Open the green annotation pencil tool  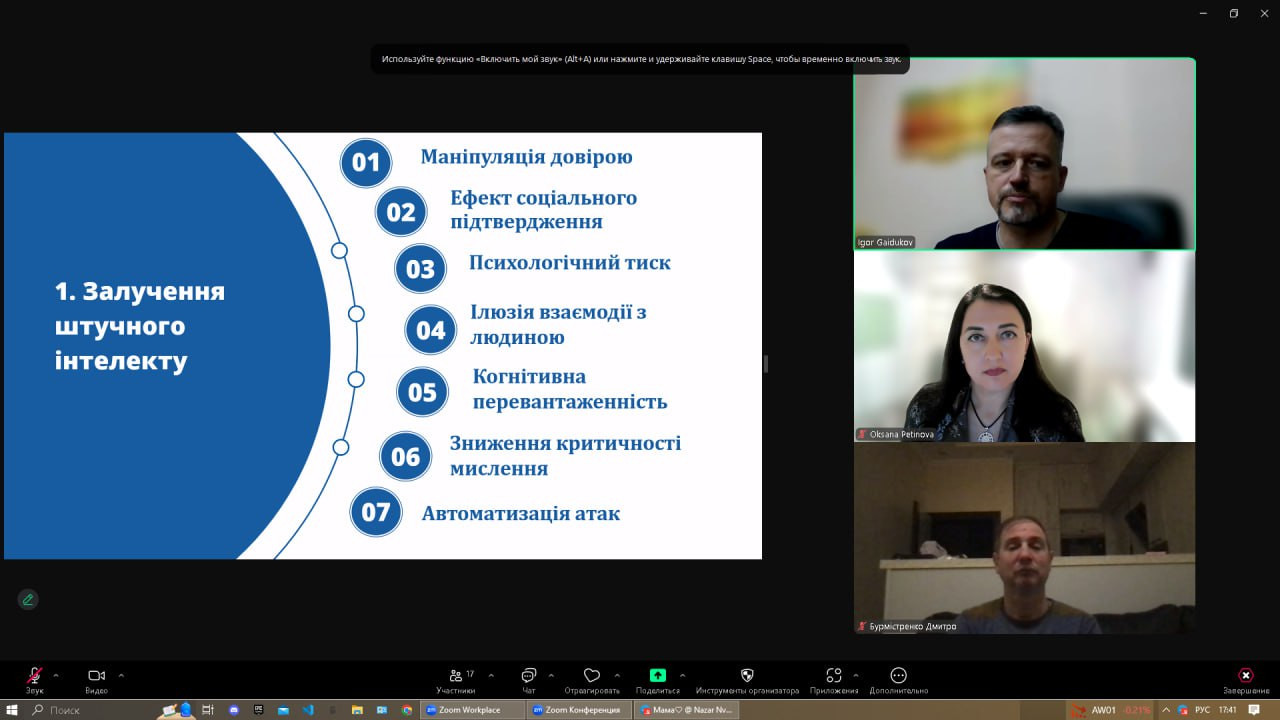coord(28,600)
